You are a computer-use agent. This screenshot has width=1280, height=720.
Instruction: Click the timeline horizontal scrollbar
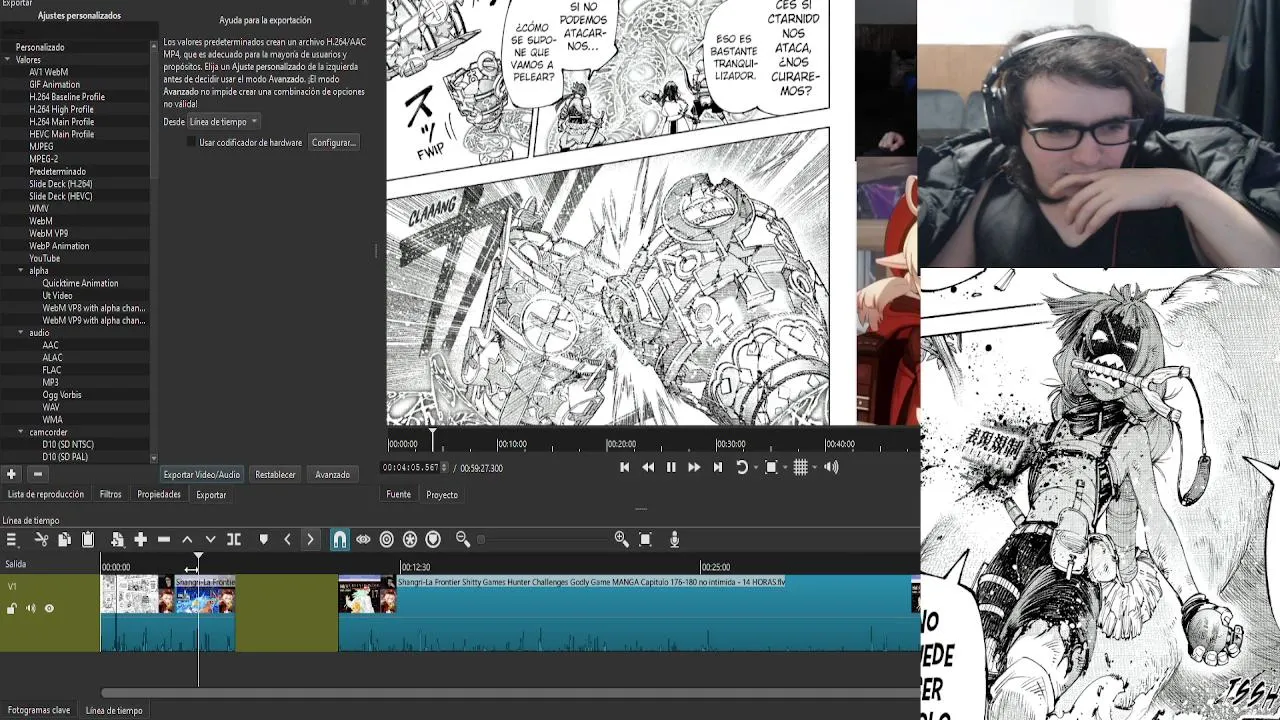click(x=510, y=692)
